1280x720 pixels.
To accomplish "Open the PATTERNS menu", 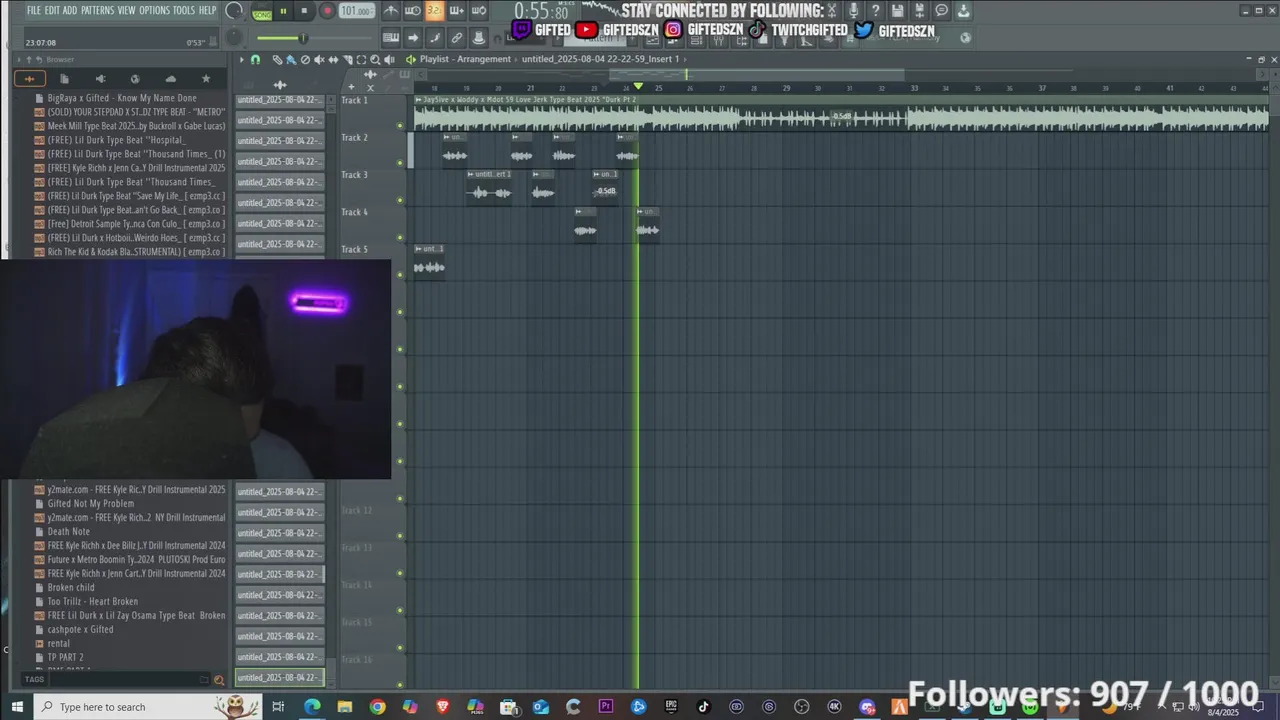I will [97, 10].
